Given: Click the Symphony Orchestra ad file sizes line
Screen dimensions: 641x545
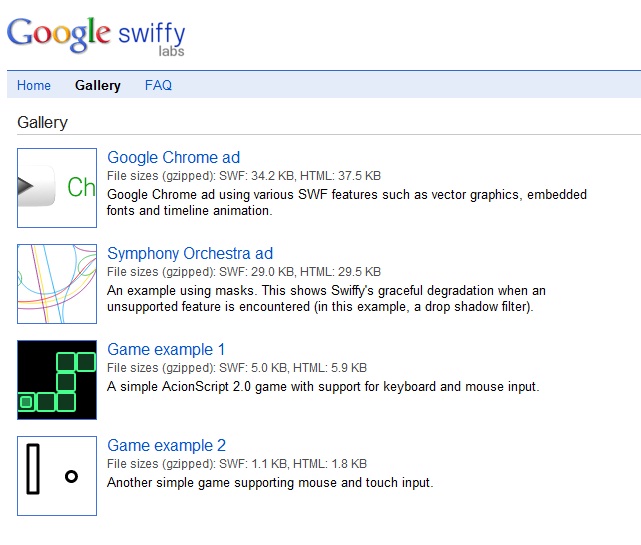Looking at the screenshot, I should coord(244,271).
